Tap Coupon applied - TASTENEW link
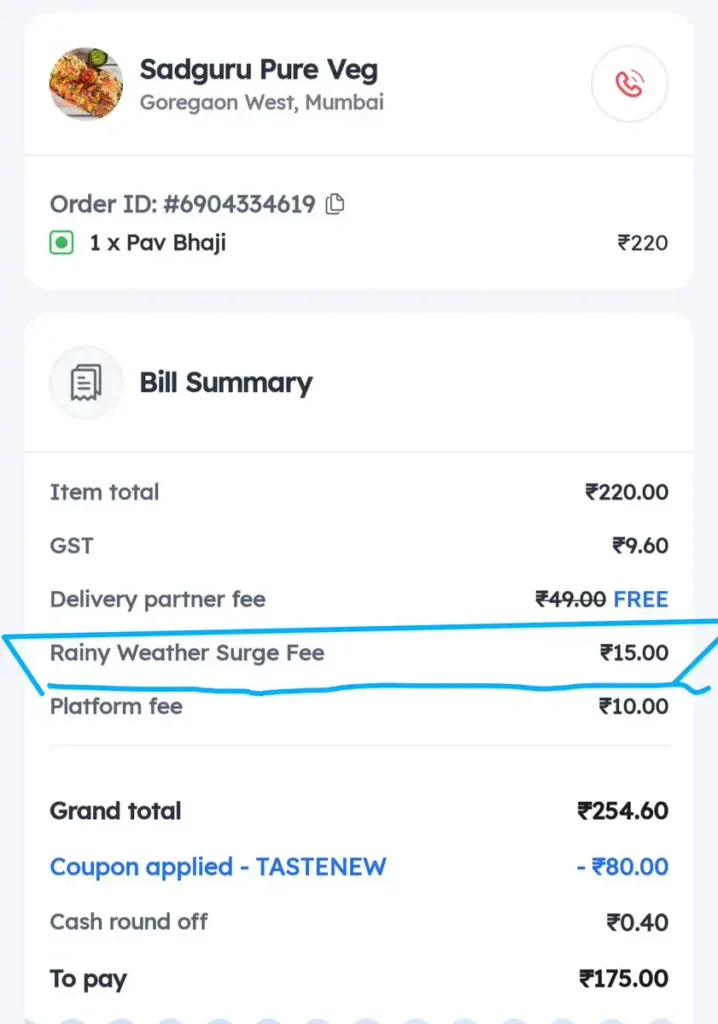The image size is (718, 1024). 218,867
